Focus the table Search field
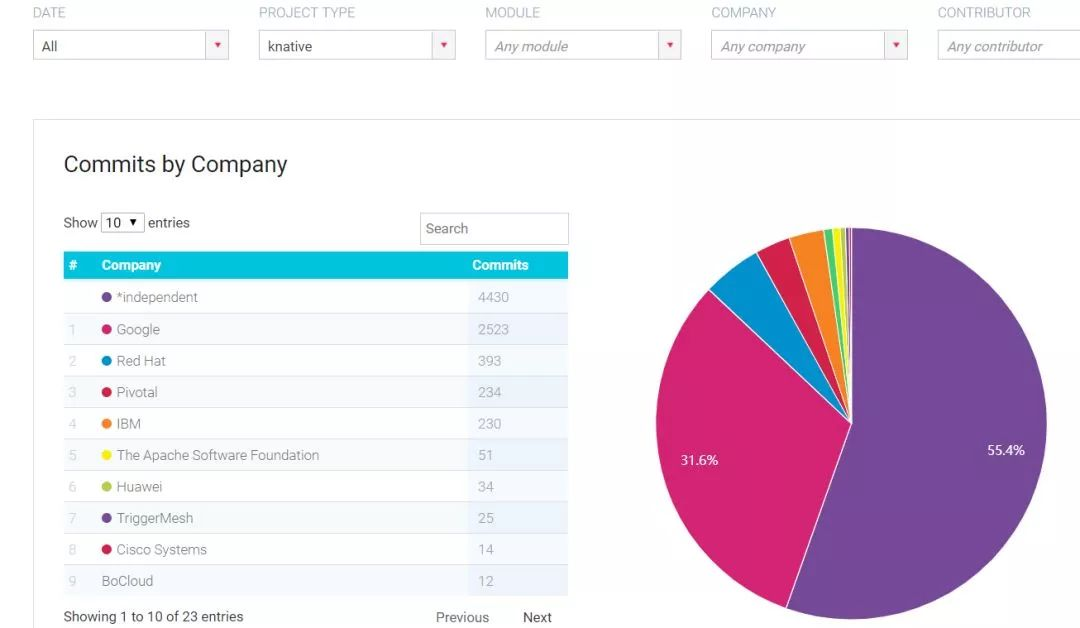Screen dimensions: 1080x628 tap(494, 229)
